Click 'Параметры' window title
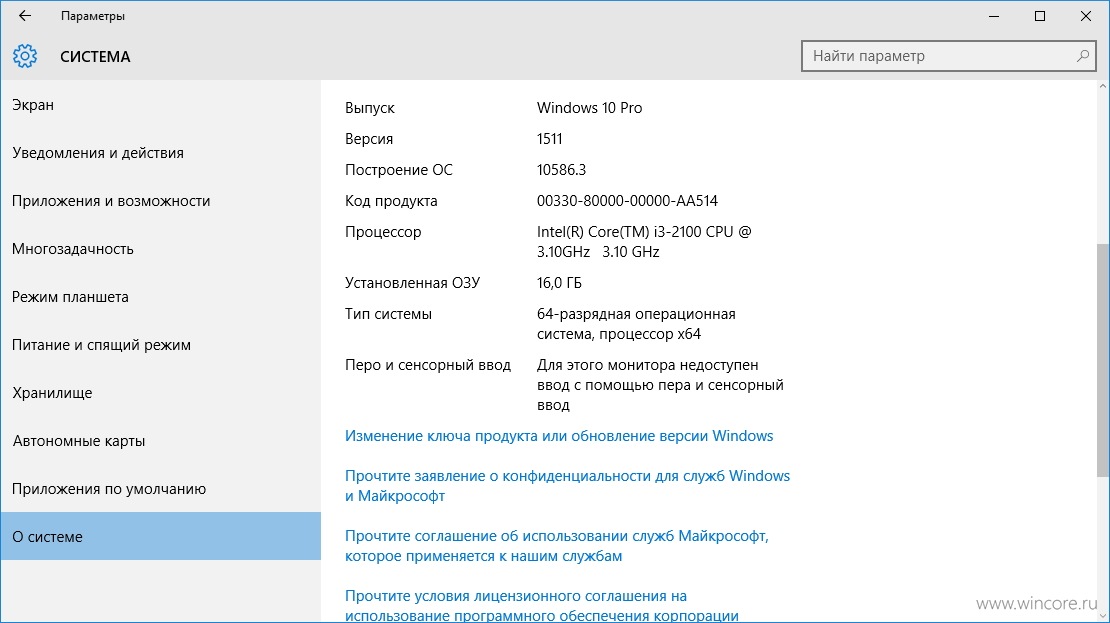1110x623 pixels. coord(93,16)
